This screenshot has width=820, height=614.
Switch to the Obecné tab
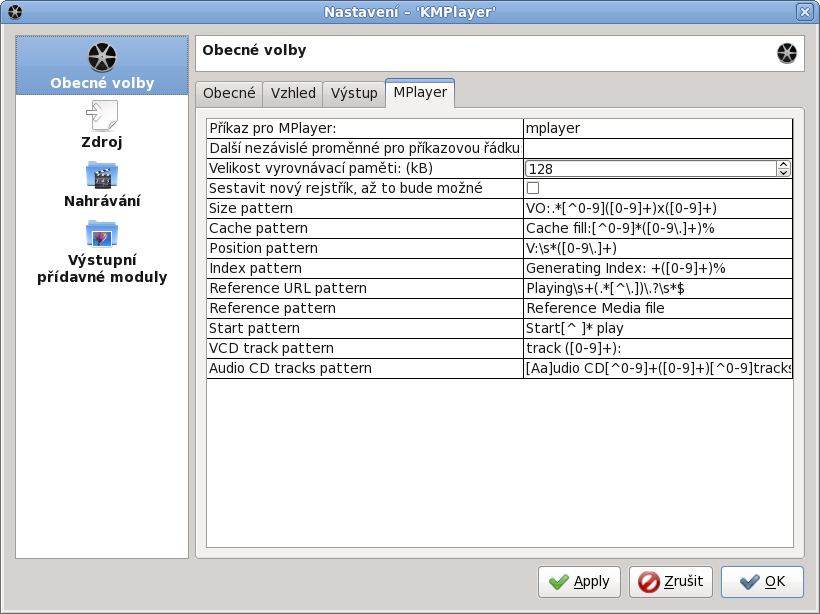(229, 93)
